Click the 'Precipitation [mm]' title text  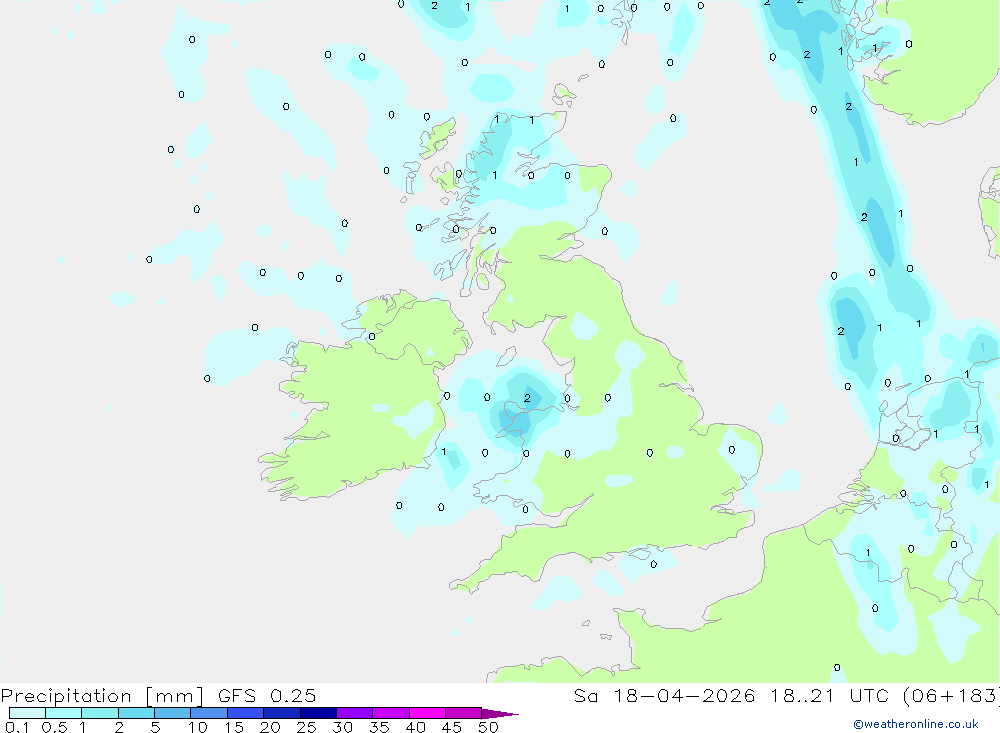(x=102, y=696)
